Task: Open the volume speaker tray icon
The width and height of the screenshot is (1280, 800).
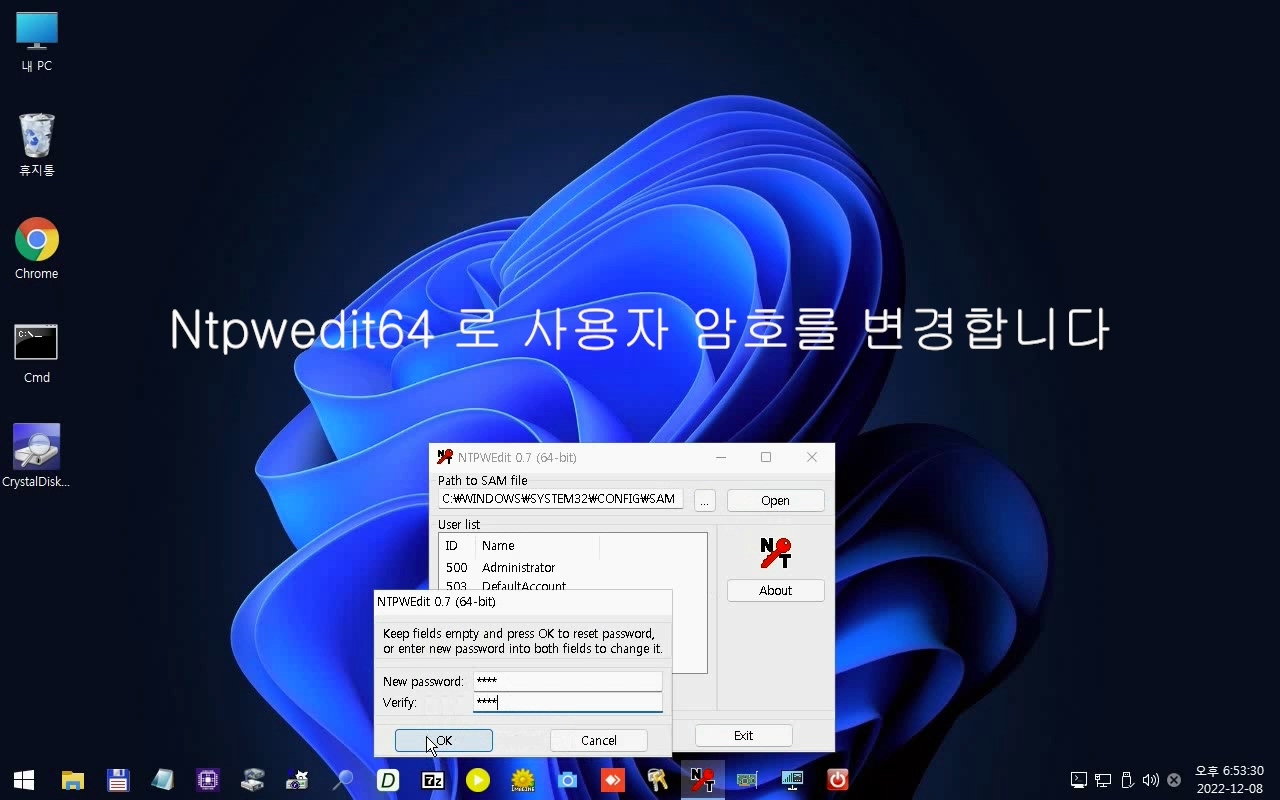Action: coord(1150,780)
